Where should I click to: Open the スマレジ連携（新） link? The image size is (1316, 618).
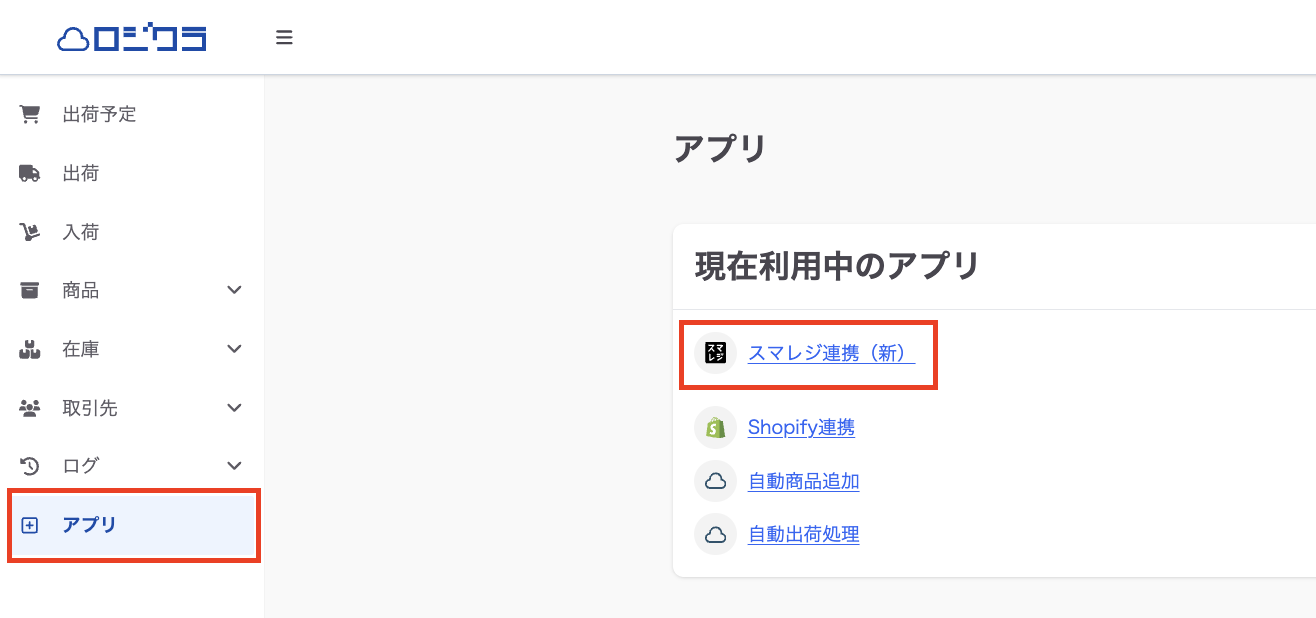pos(831,353)
